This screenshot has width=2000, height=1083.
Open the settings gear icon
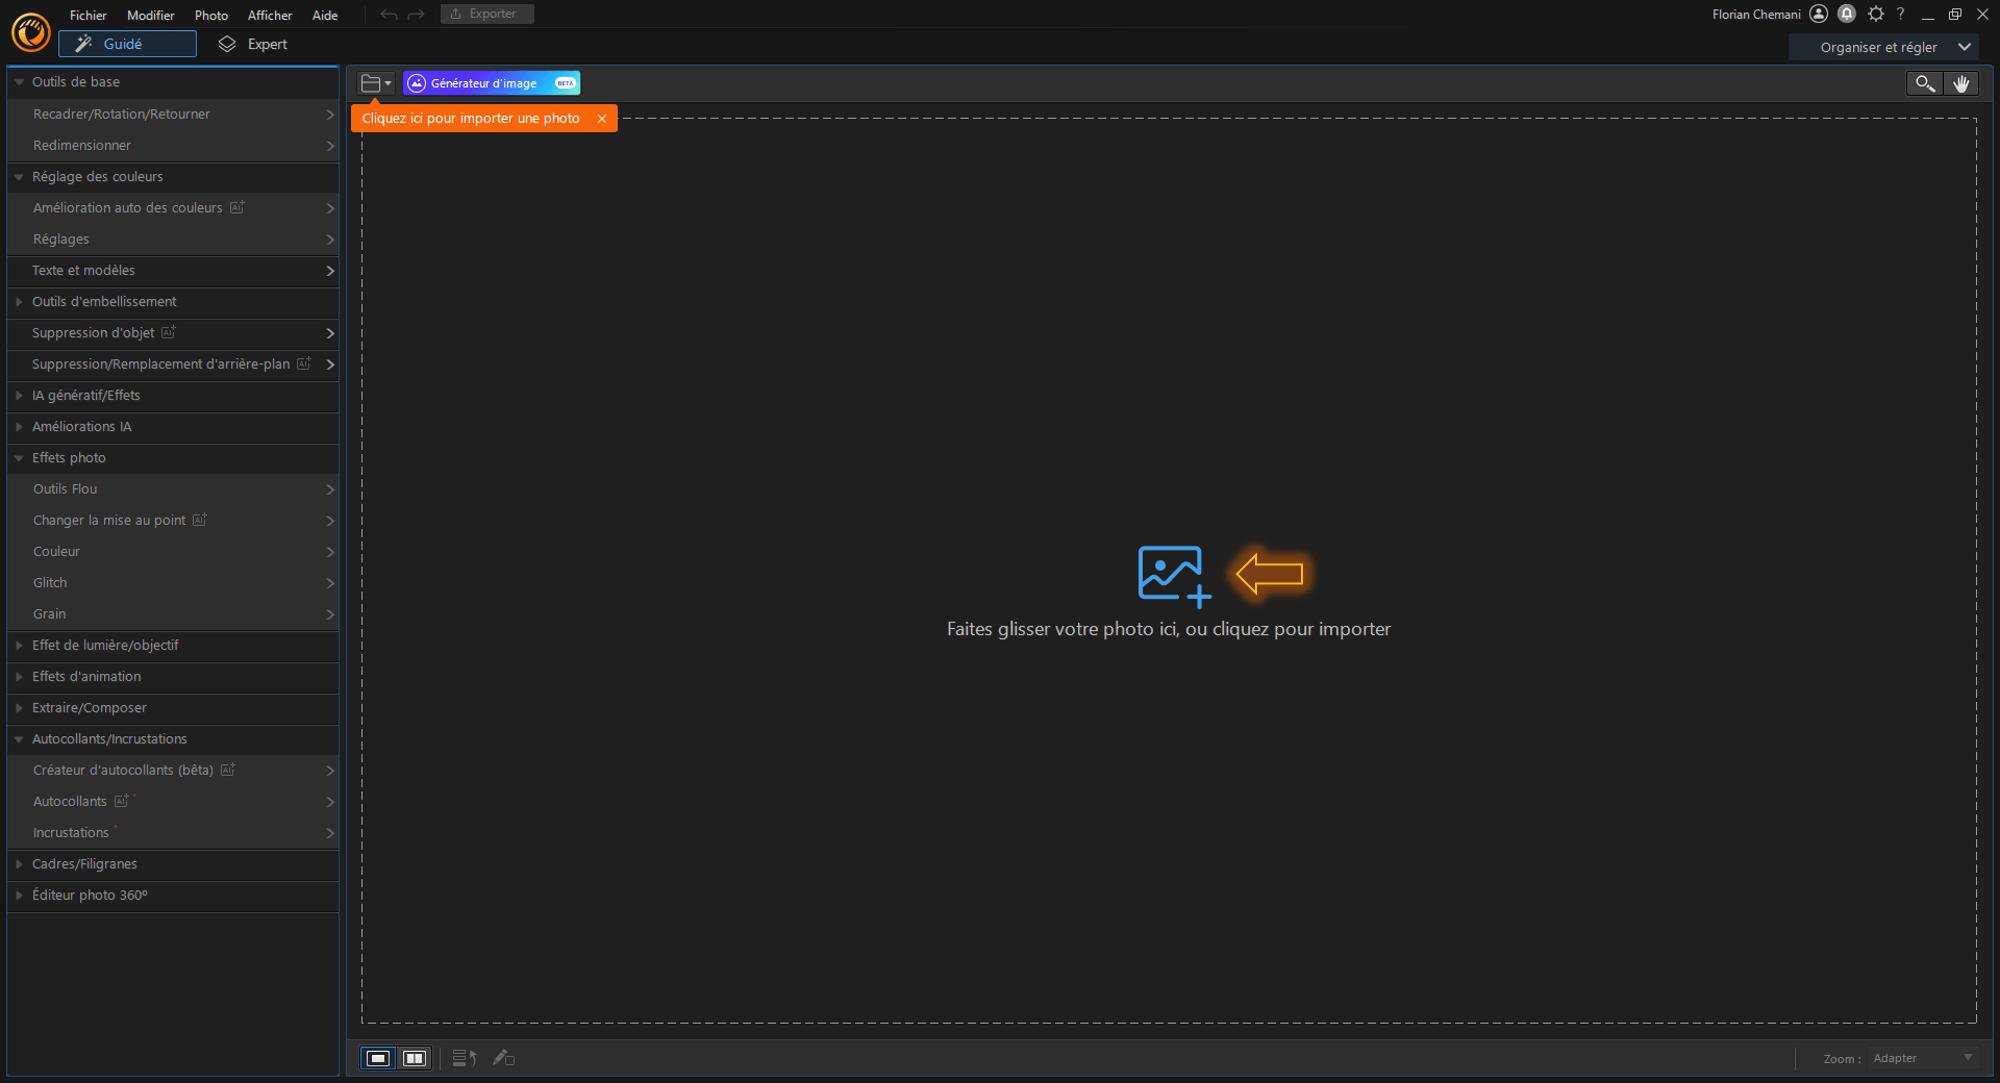(x=1875, y=14)
